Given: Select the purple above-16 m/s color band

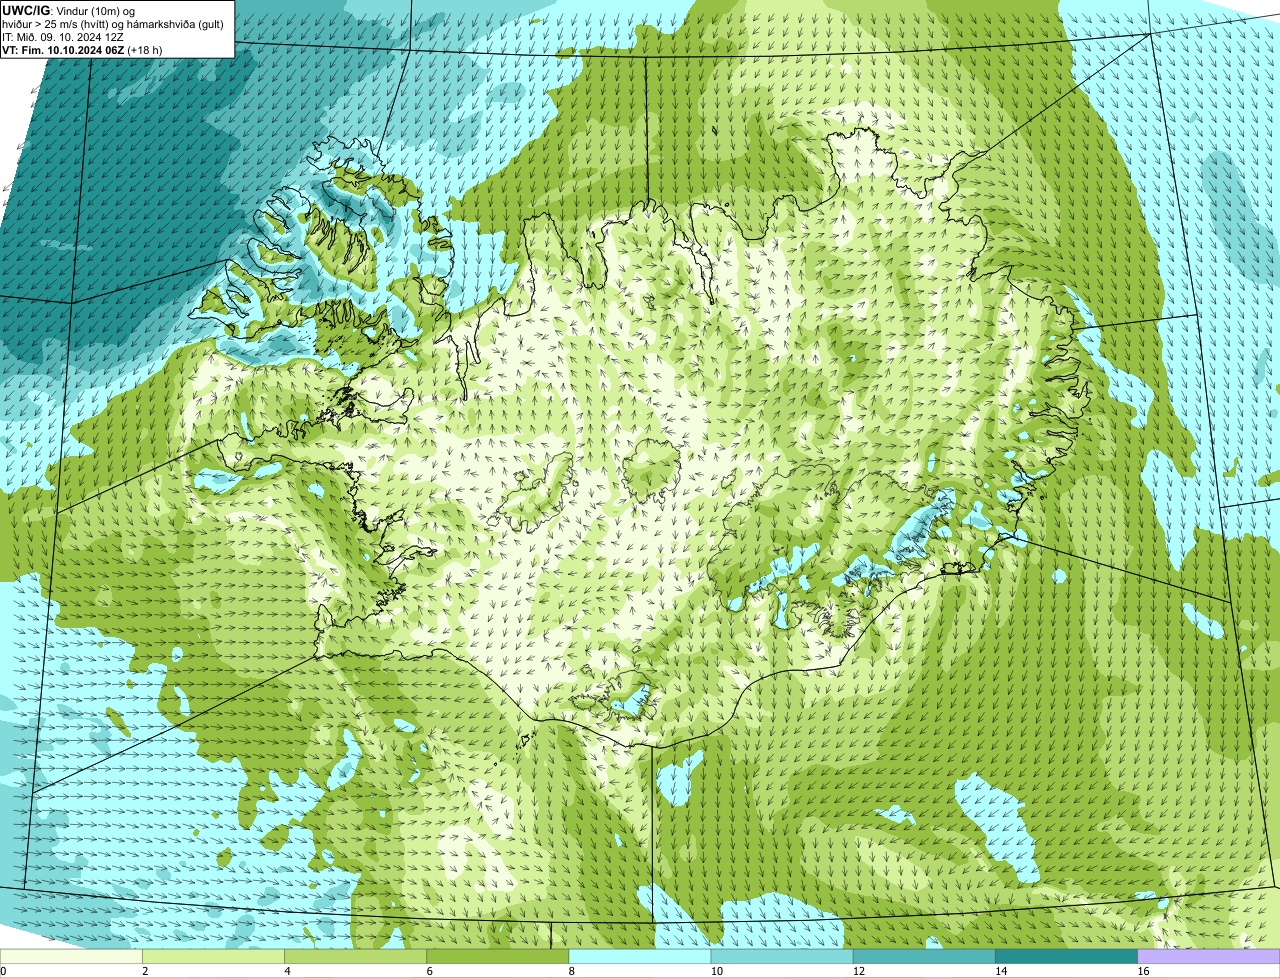Looking at the screenshot, I should pyautogui.click(x=1209, y=957).
